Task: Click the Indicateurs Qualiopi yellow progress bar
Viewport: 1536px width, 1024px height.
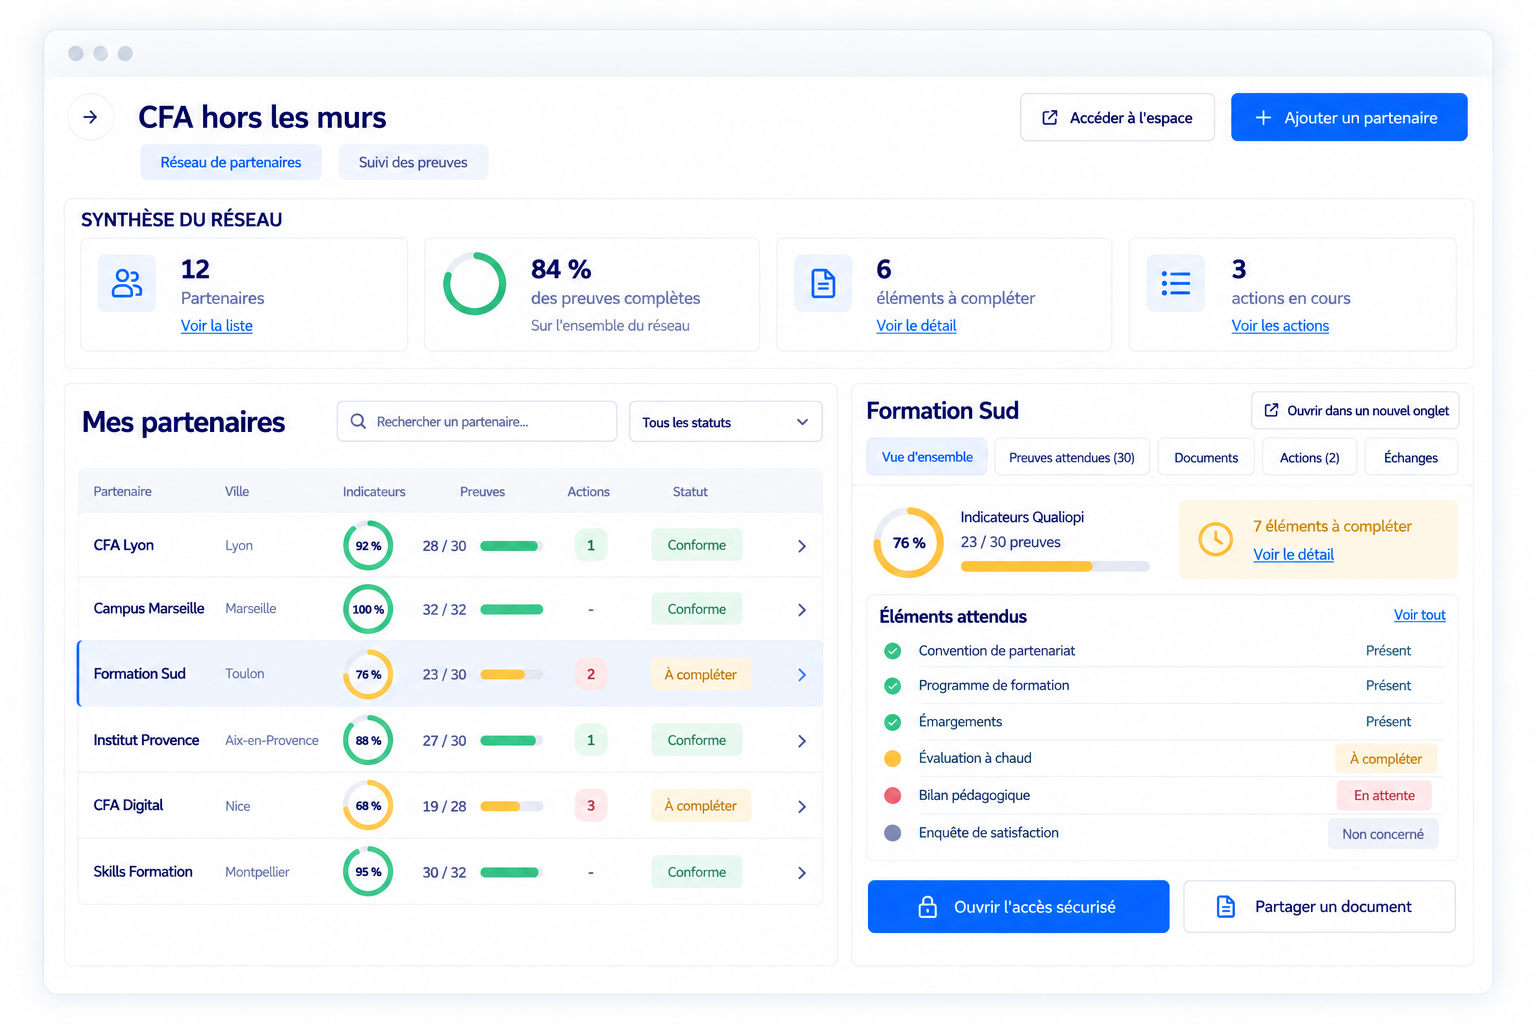Action: pos(1055,566)
